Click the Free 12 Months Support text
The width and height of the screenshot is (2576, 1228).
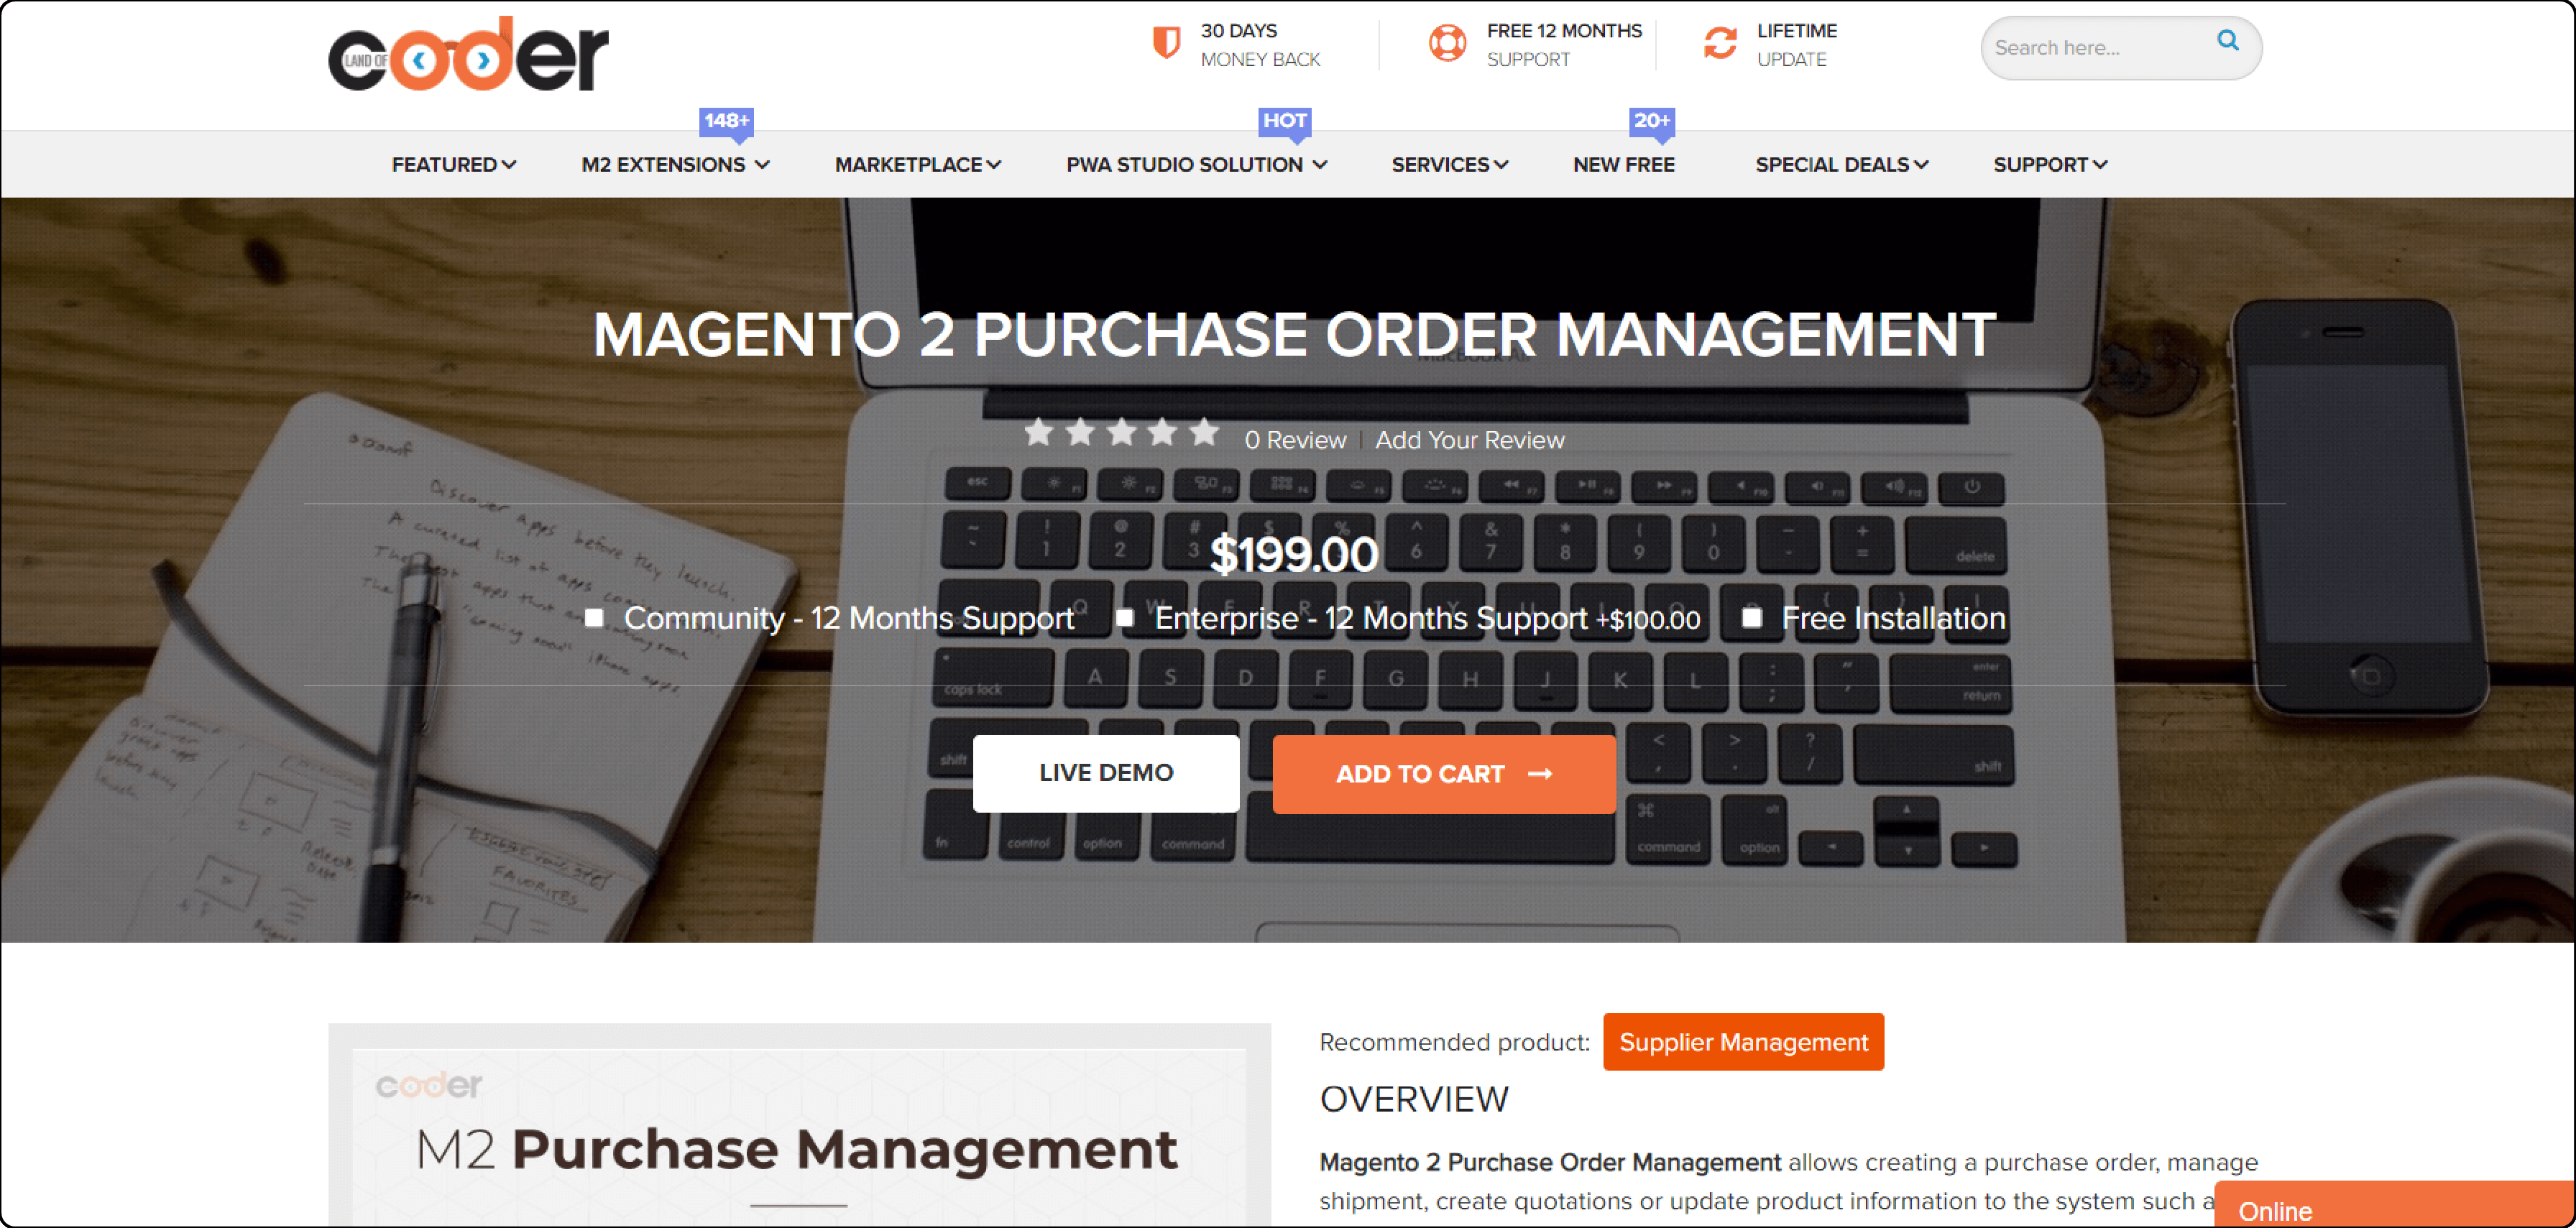(1564, 45)
